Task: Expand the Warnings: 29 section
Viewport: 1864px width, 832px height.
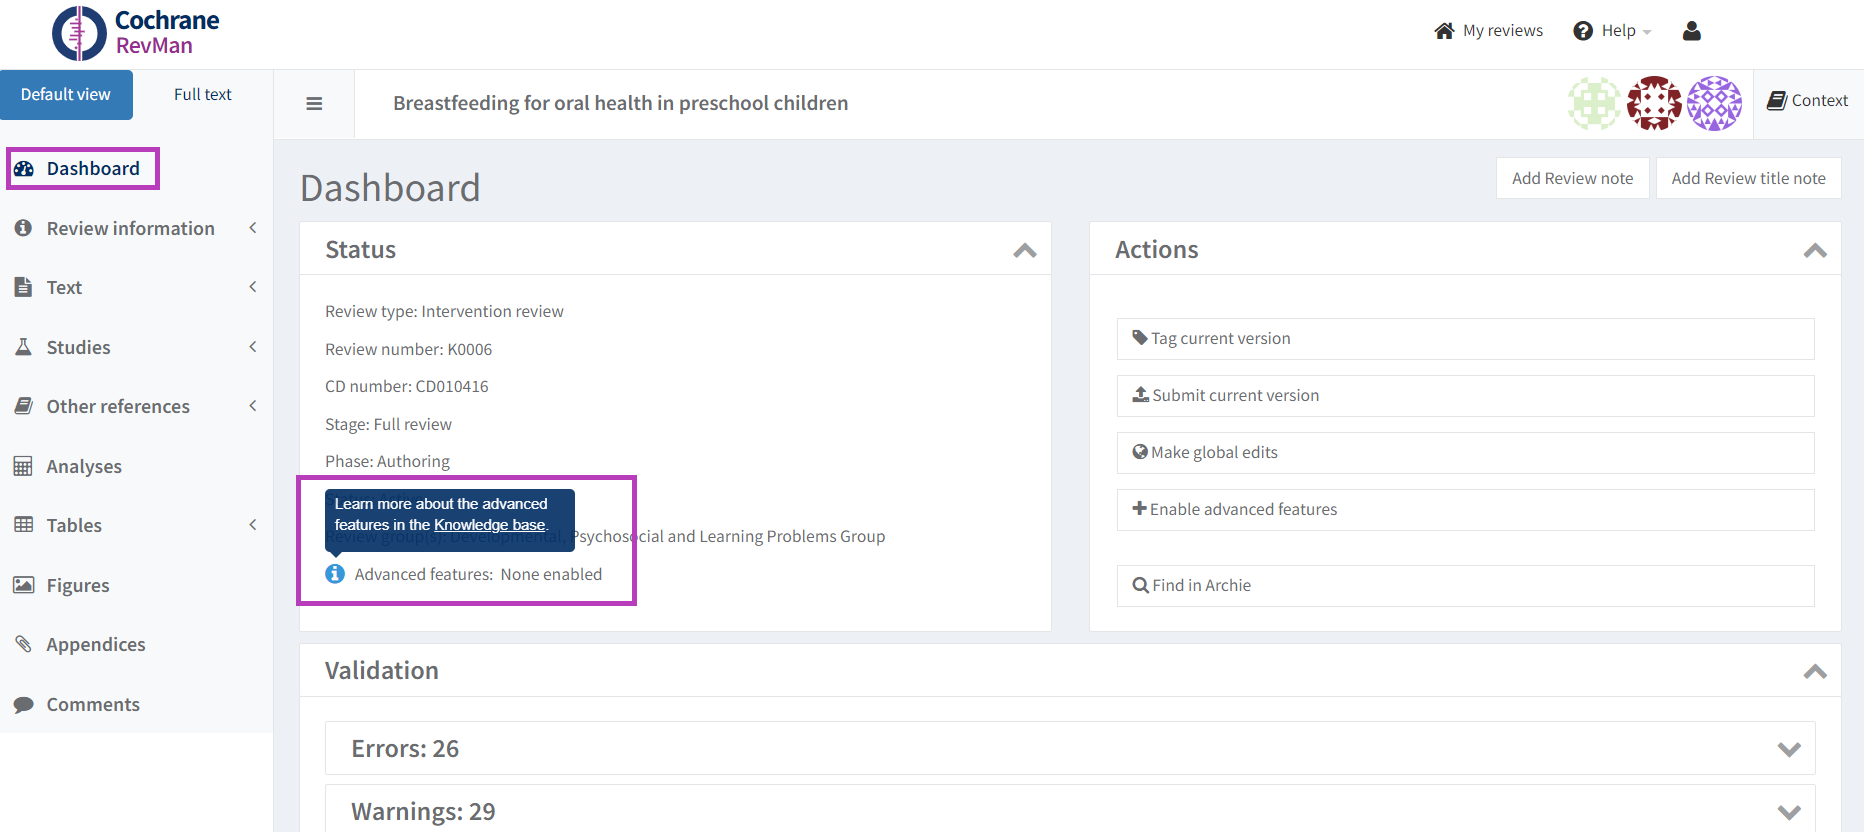Action: click(x=1788, y=811)
